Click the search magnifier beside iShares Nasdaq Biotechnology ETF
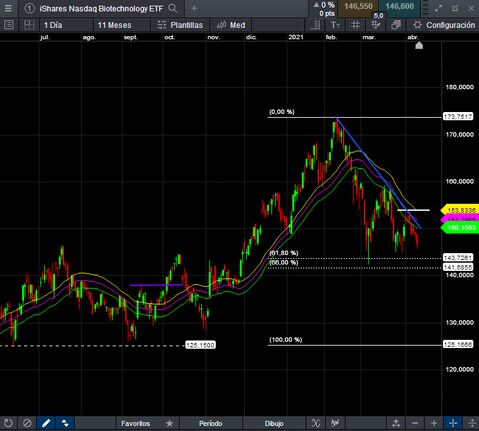Image resolution: width=479 pixels, height=431 pixels. point(173,8)
